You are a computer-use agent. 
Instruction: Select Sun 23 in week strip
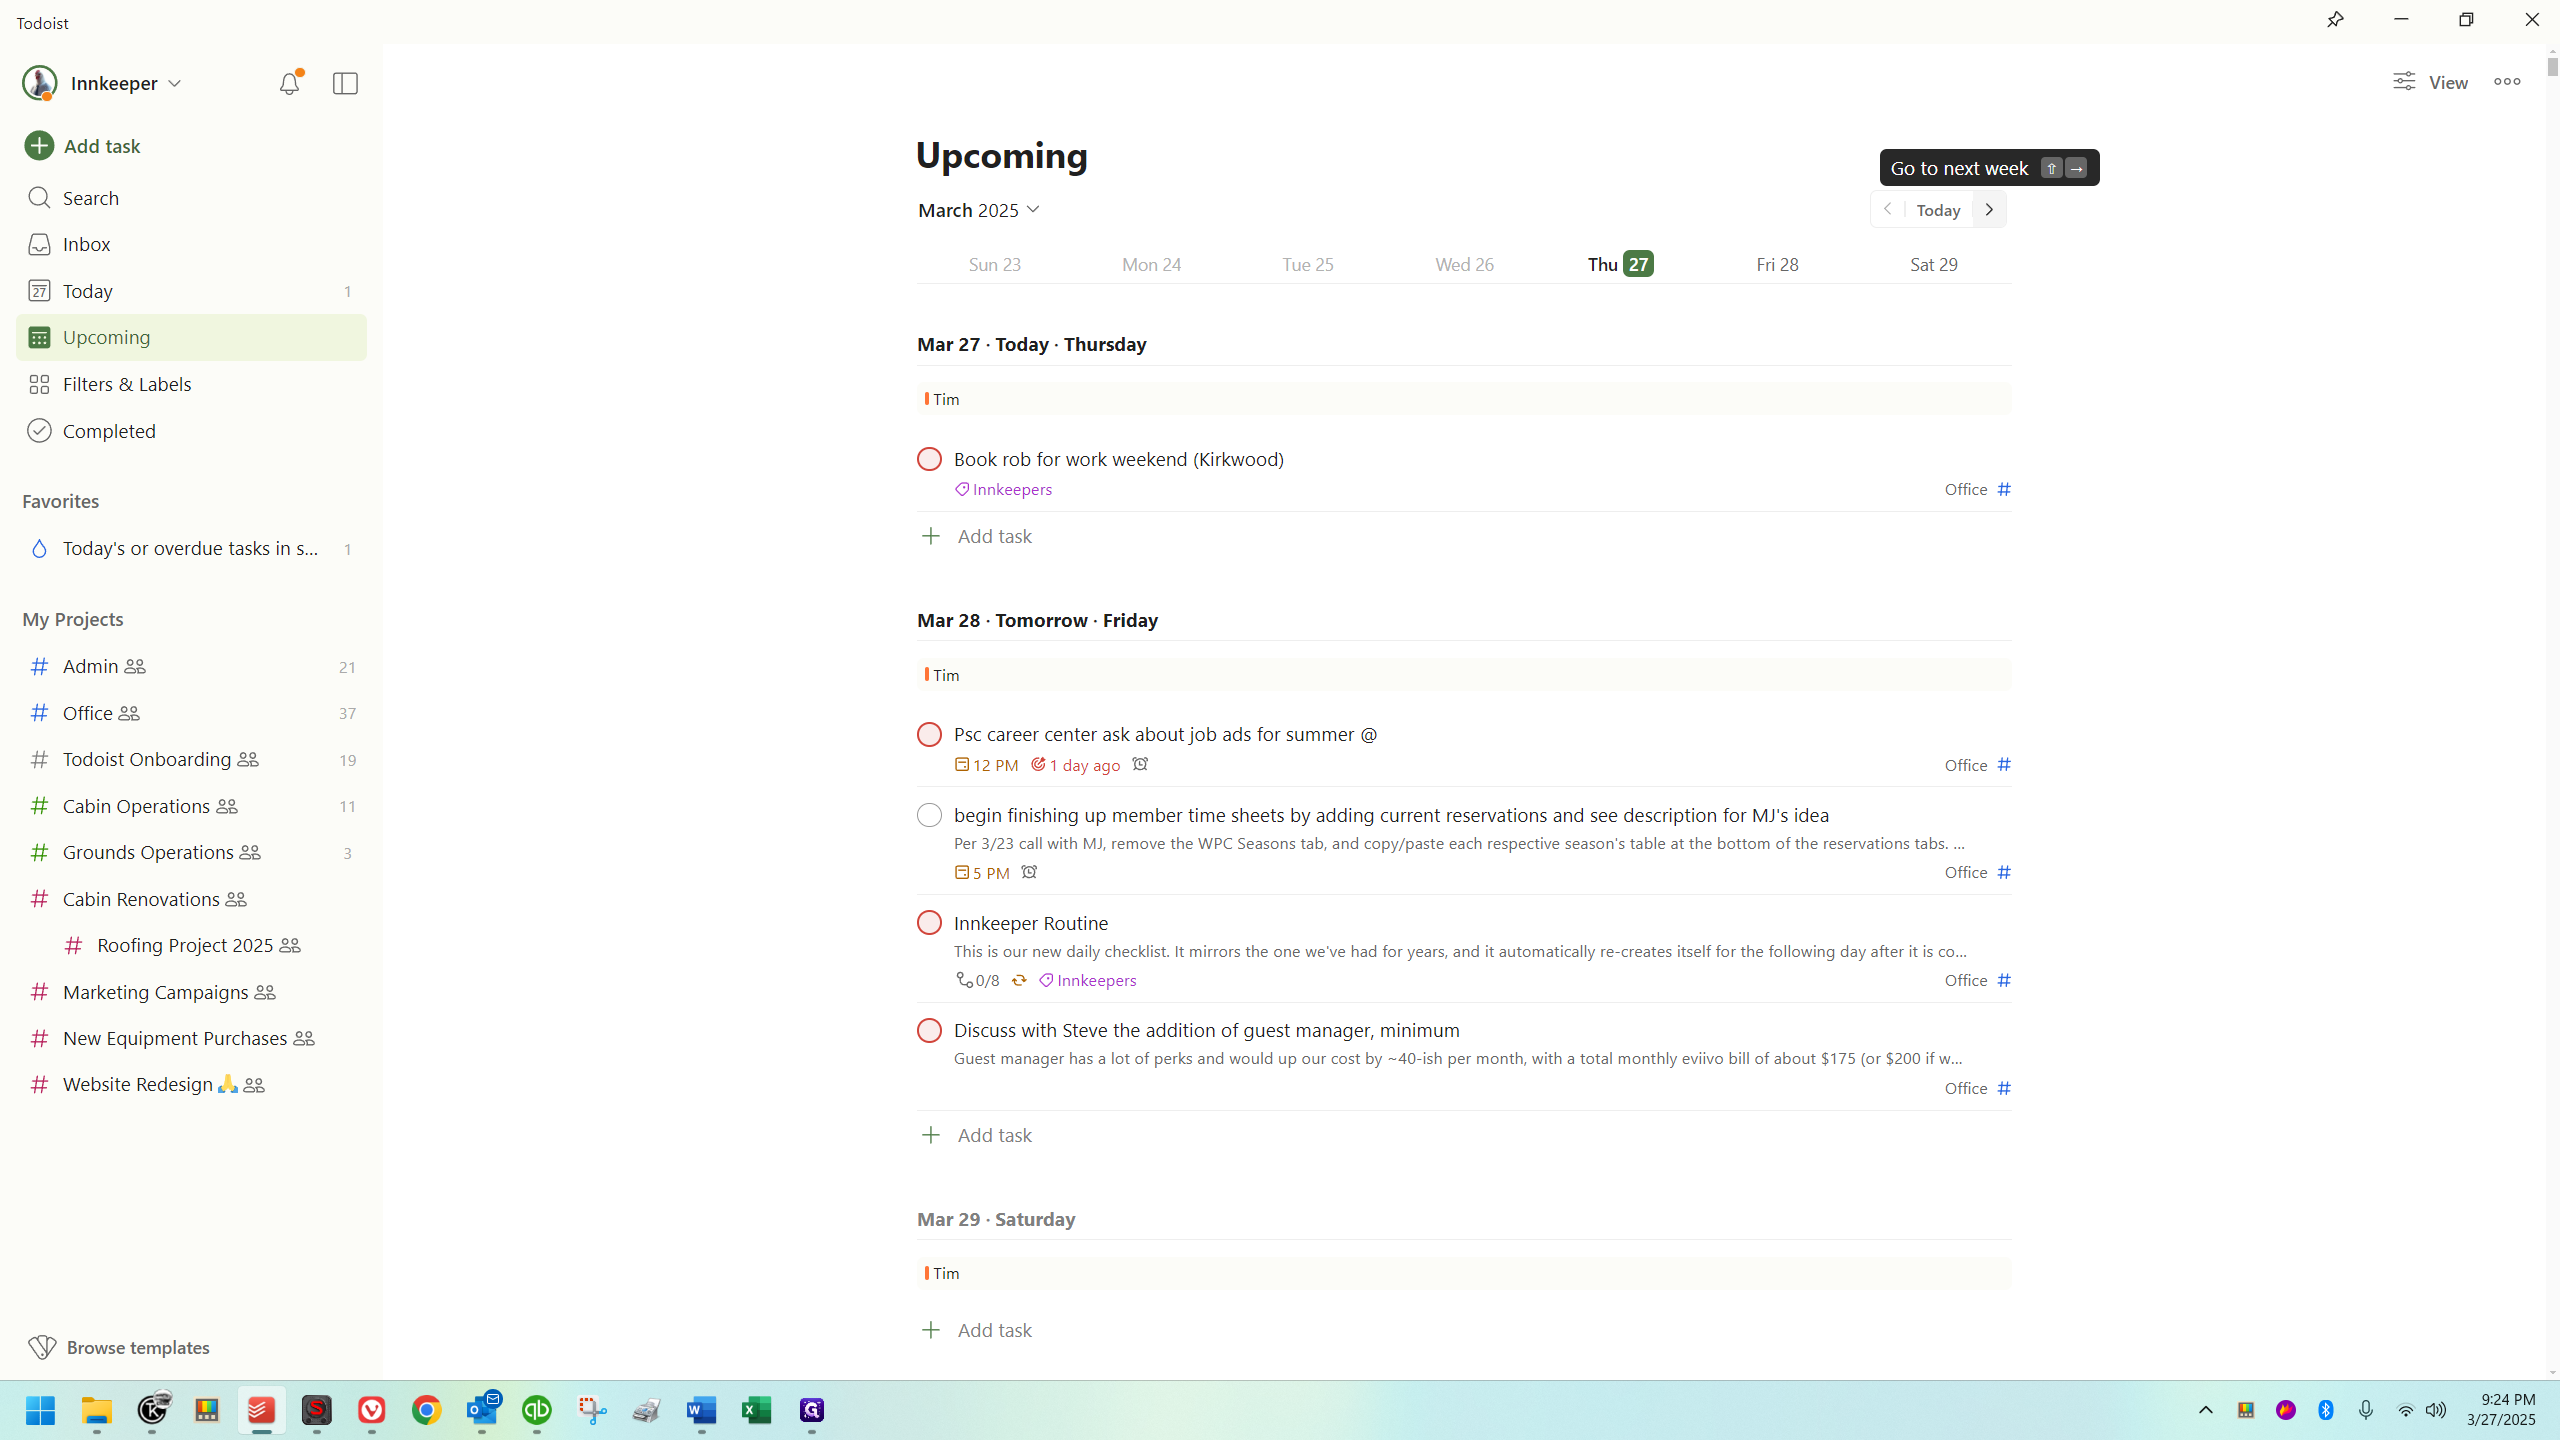(995, 264)
